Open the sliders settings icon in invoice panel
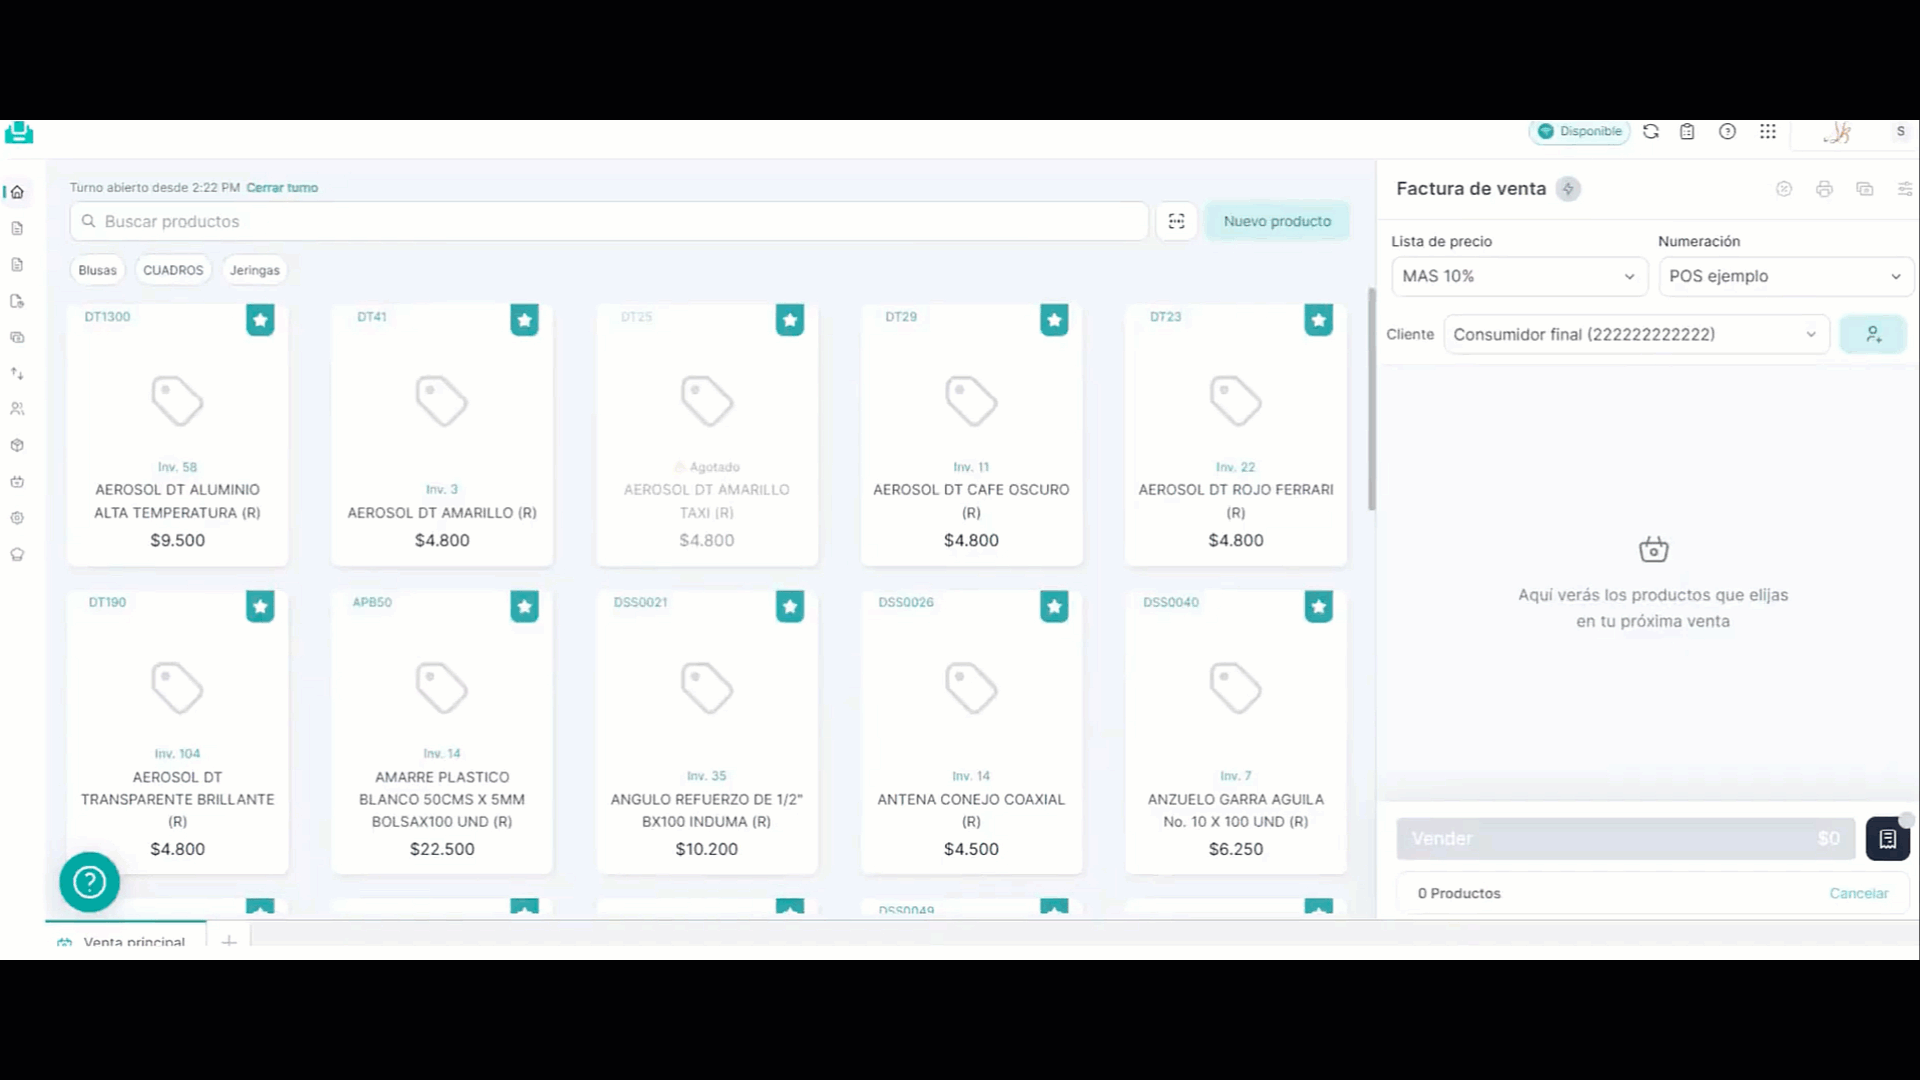 [1905, 189]
